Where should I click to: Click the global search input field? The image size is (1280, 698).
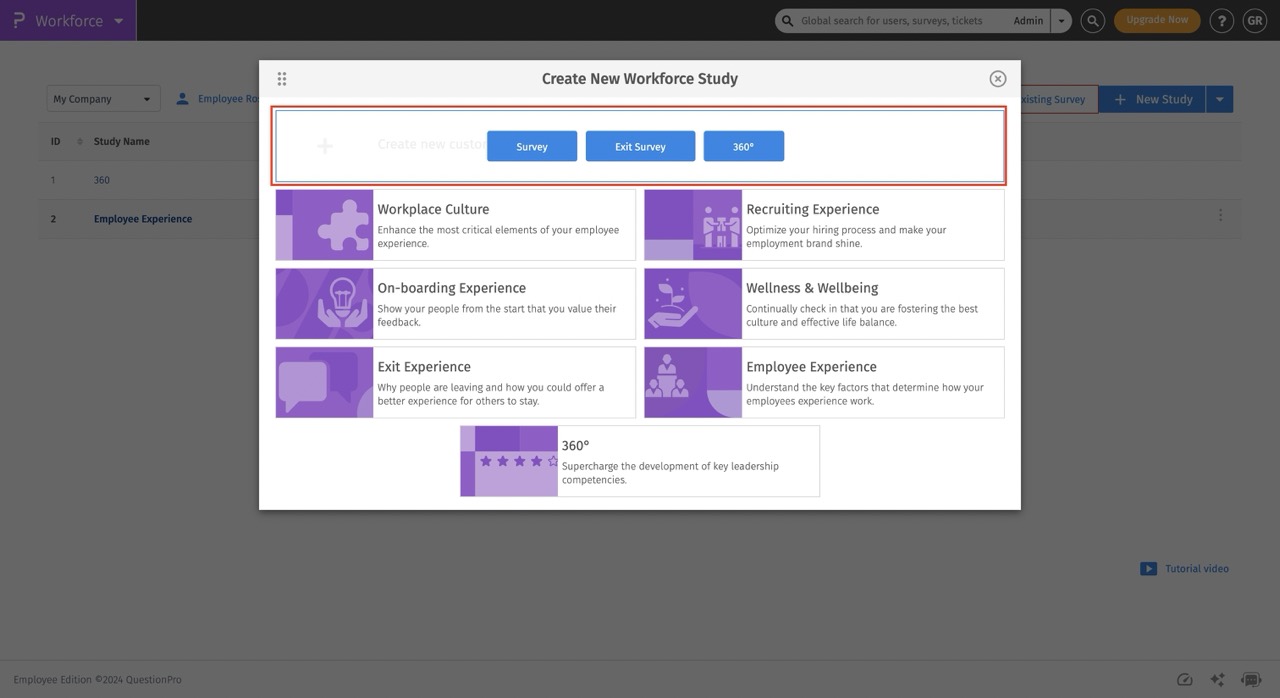click(x=890, y=20)
